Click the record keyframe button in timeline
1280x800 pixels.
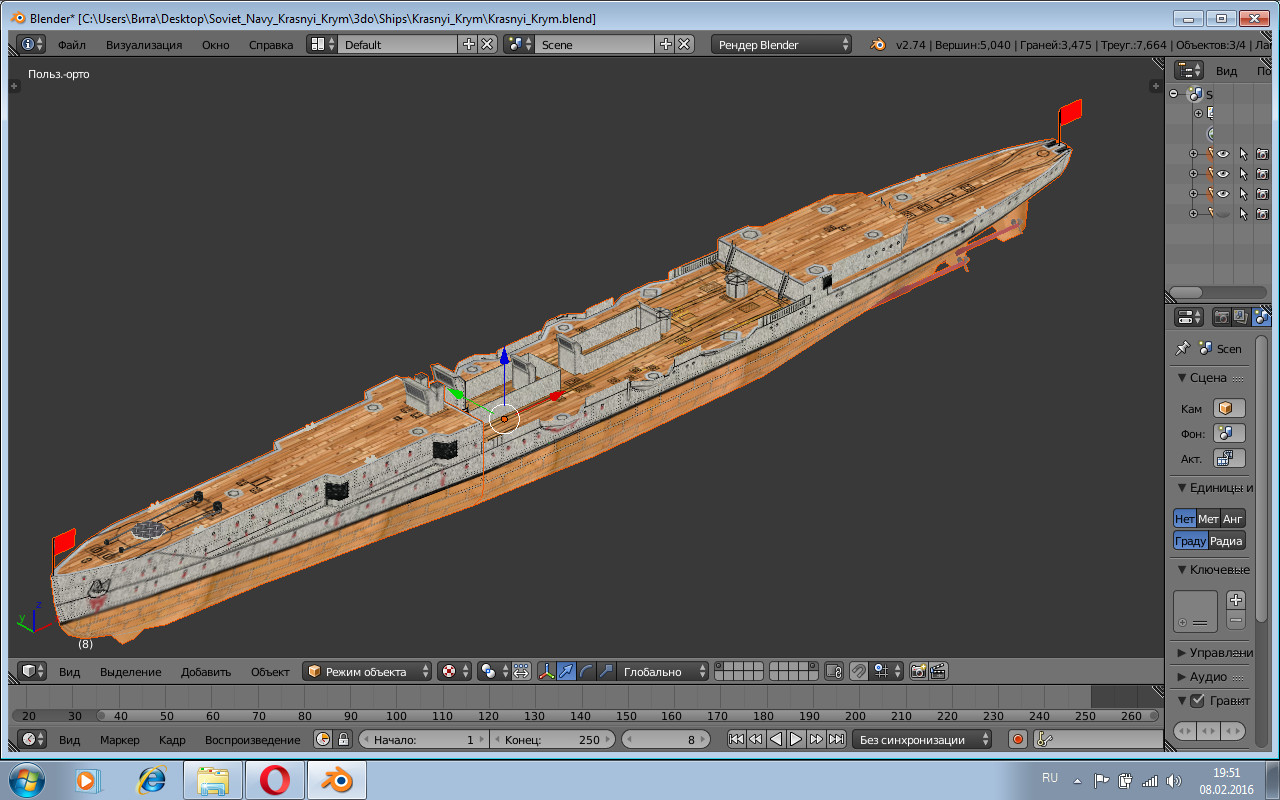pyautogui.click(x=1018, y=739)
